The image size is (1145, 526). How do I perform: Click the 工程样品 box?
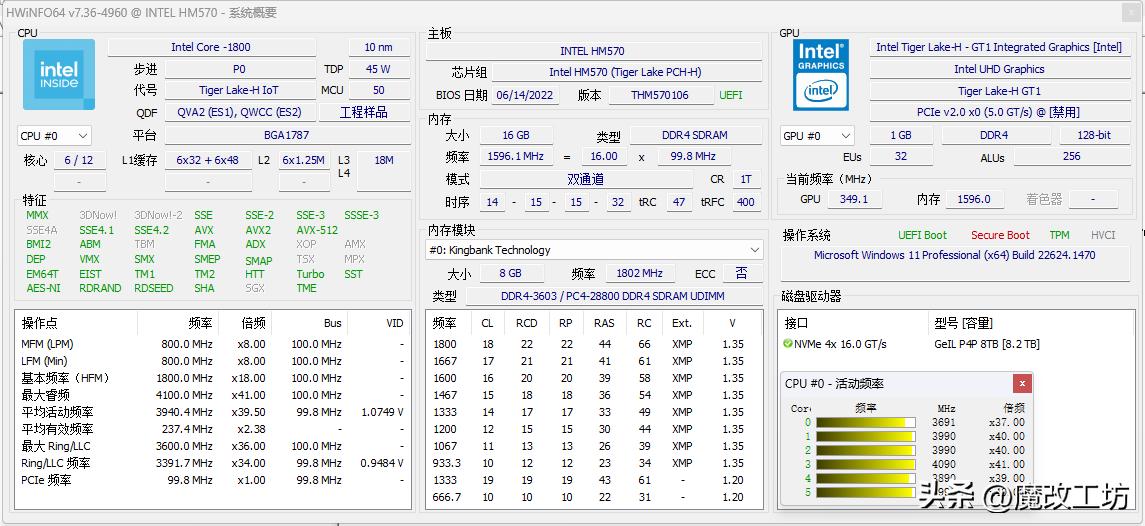(364, 113)
